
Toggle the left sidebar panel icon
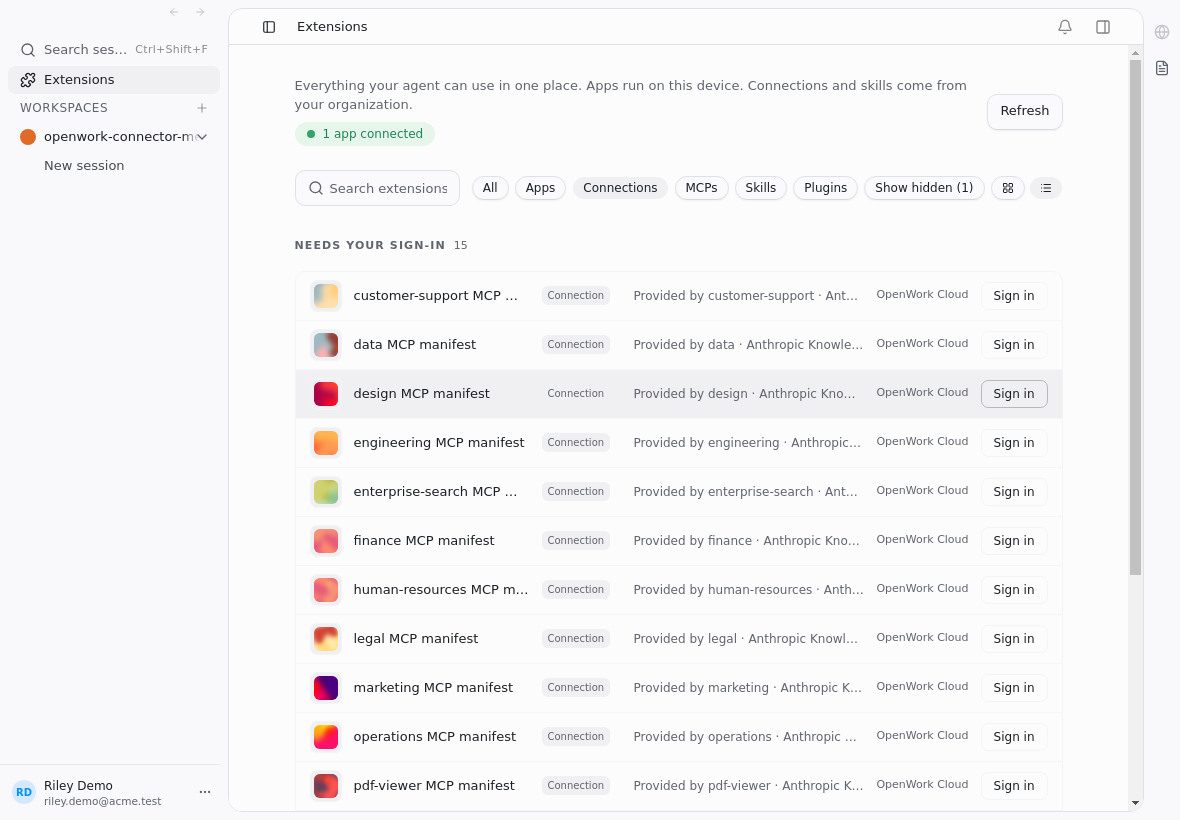pos(269,27)
